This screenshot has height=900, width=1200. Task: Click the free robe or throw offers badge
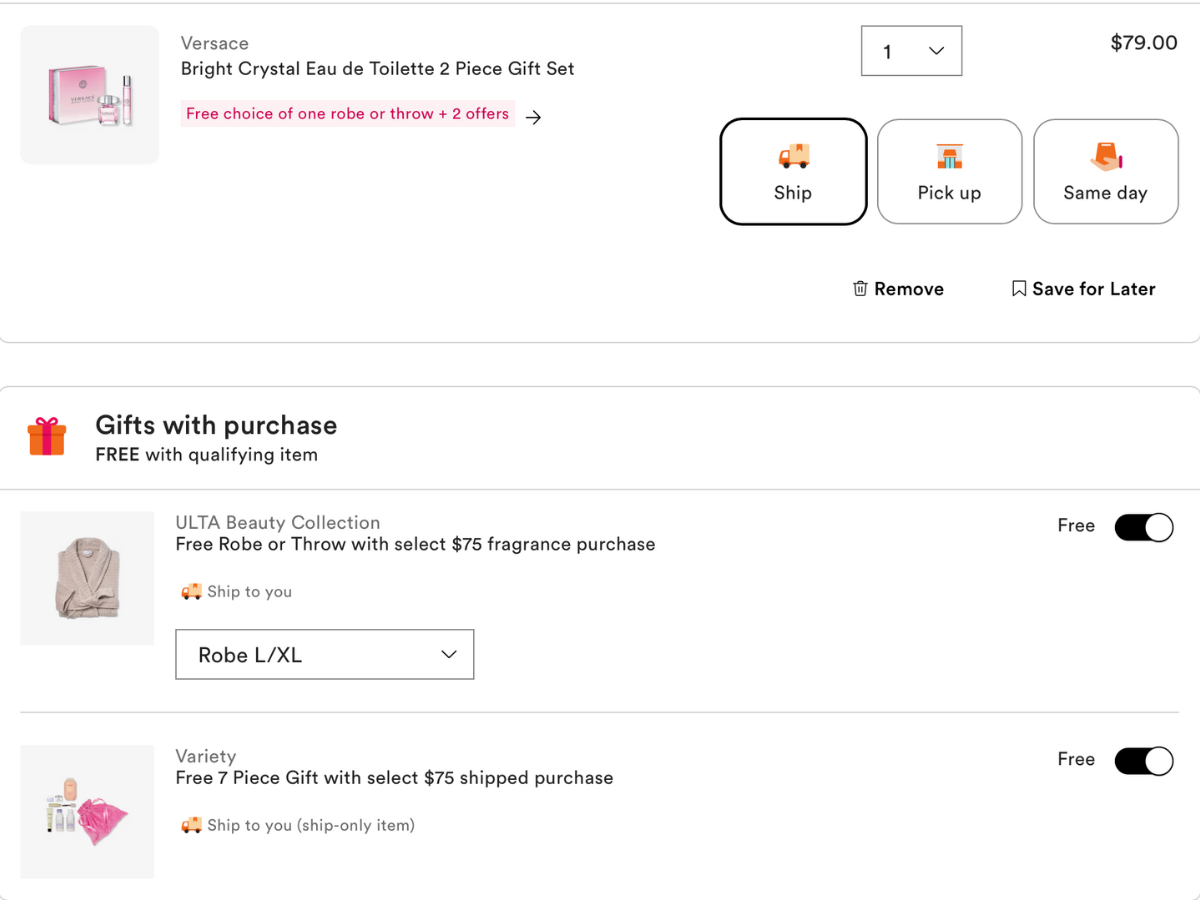click(x=347, y=114)
